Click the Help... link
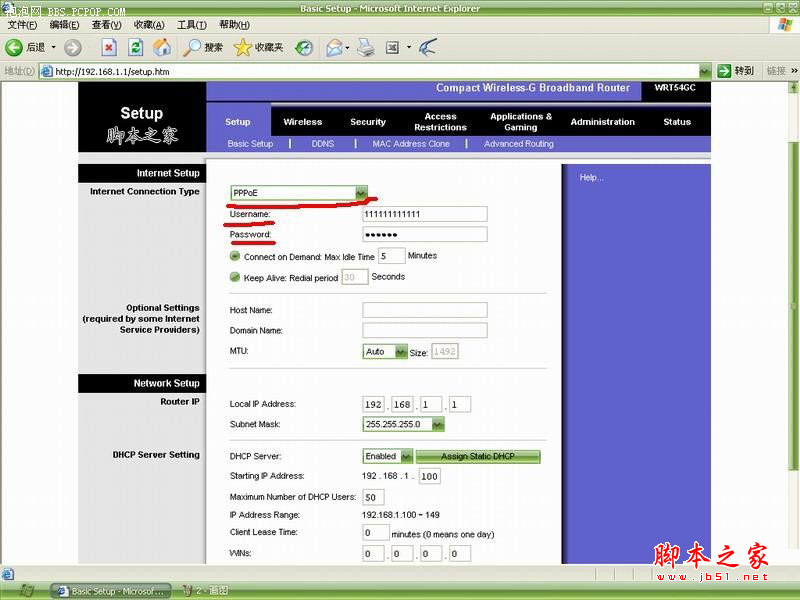The height and width of the screenshot is (600, 800). click(x=591, y=178)
